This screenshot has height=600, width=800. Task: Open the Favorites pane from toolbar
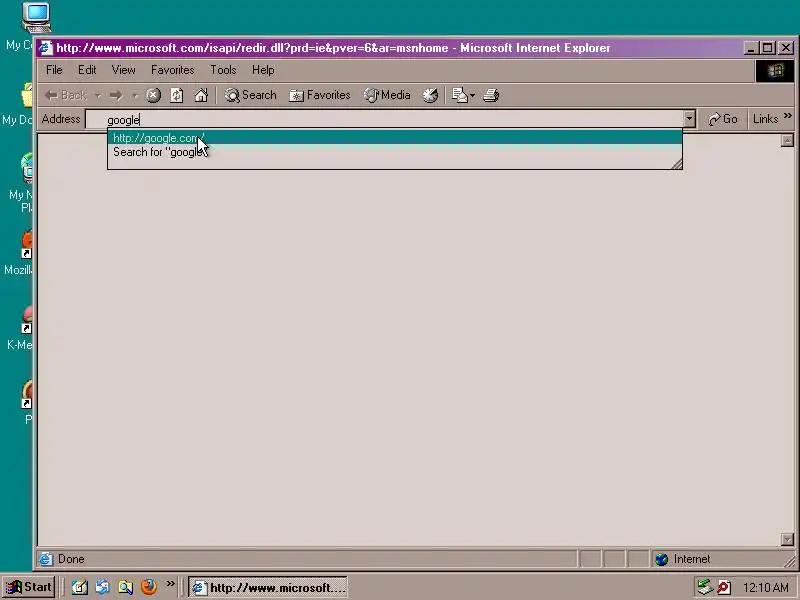320,95
